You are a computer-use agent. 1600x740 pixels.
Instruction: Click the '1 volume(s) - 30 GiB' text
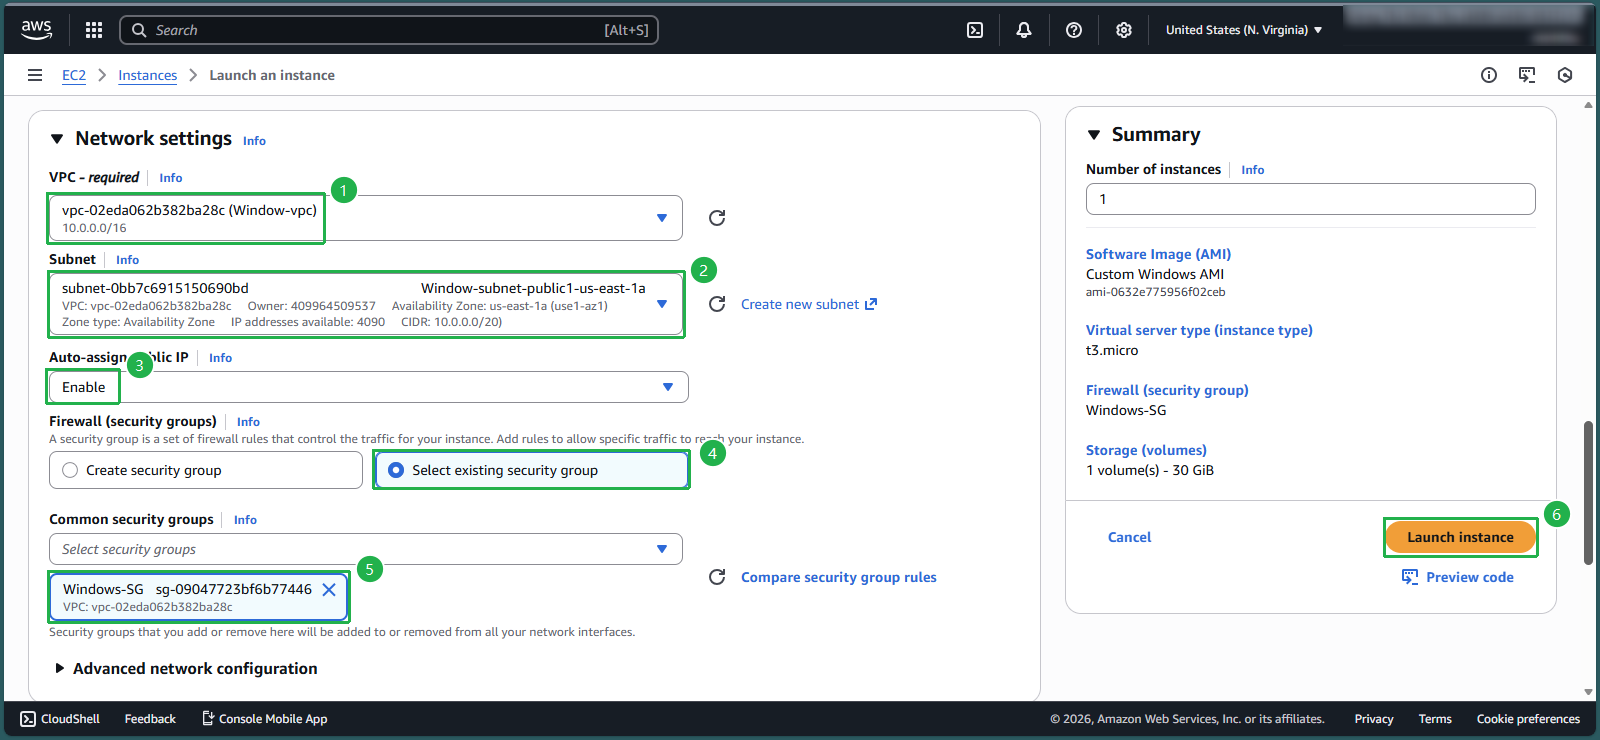pos(1150,470)
